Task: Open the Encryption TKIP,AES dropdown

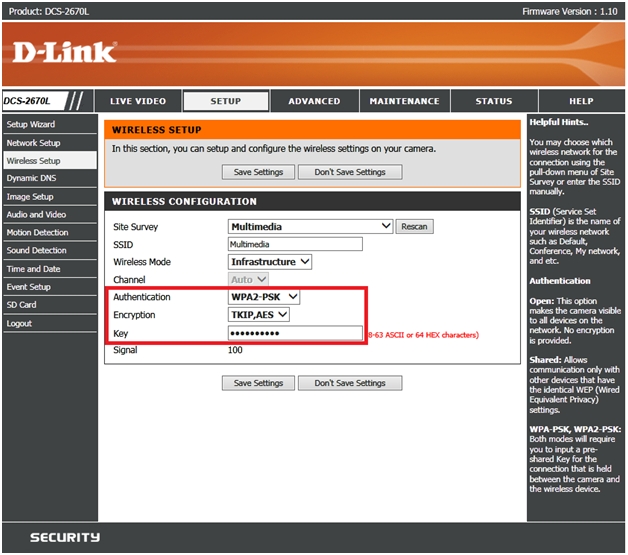Action: tap(259, 315)
